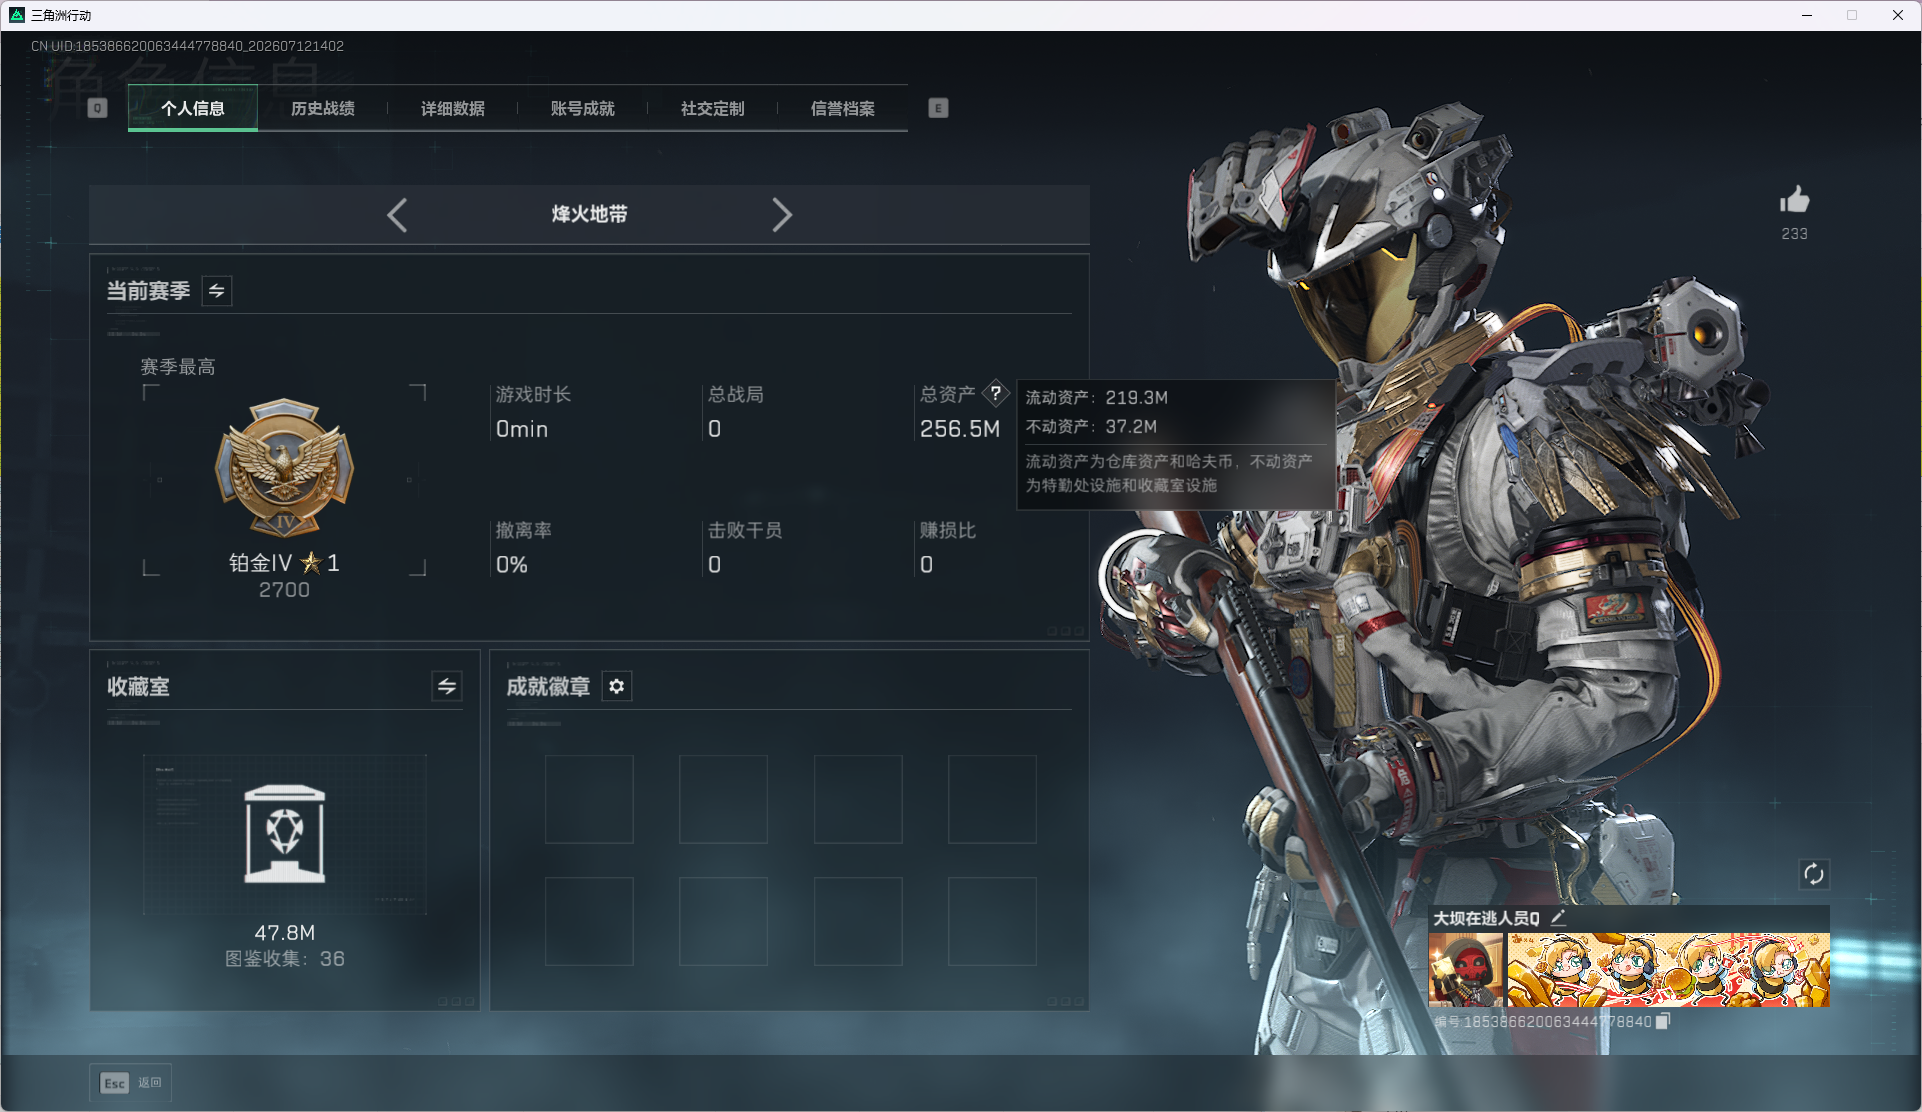The width and height of the screenshot is (1922, 1112).
Task: Click the 铂金IV rank badge emblem
Action: point(285,467)
